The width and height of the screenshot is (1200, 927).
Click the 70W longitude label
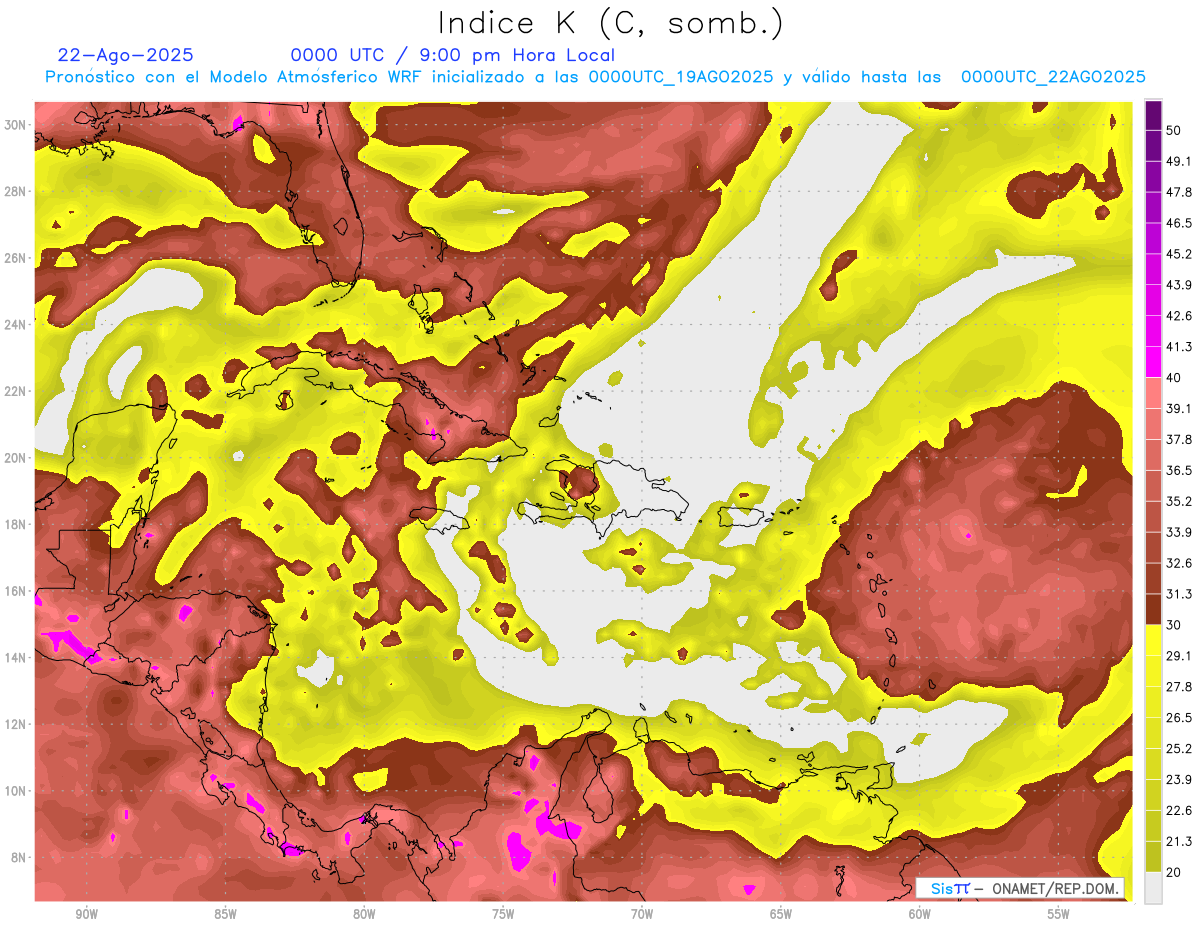tap(642, 914)
